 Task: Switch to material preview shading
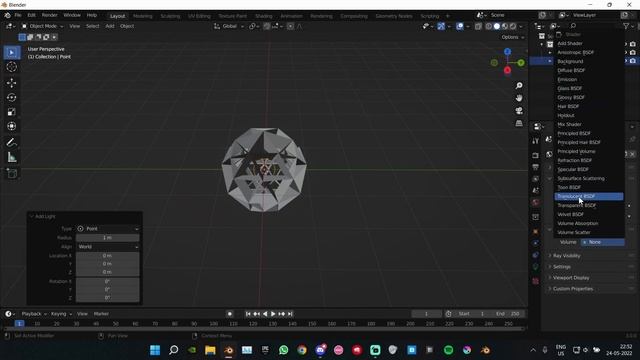click(505, 26)
